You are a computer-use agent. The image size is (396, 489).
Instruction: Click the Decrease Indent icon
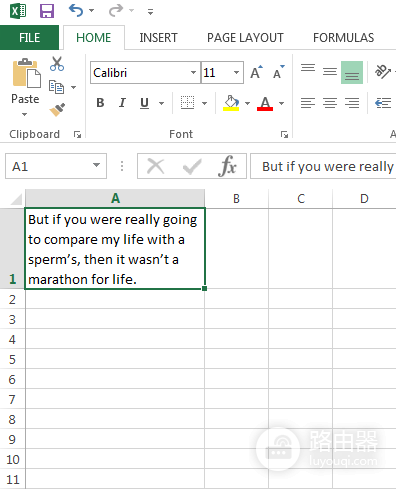[383, 103]
